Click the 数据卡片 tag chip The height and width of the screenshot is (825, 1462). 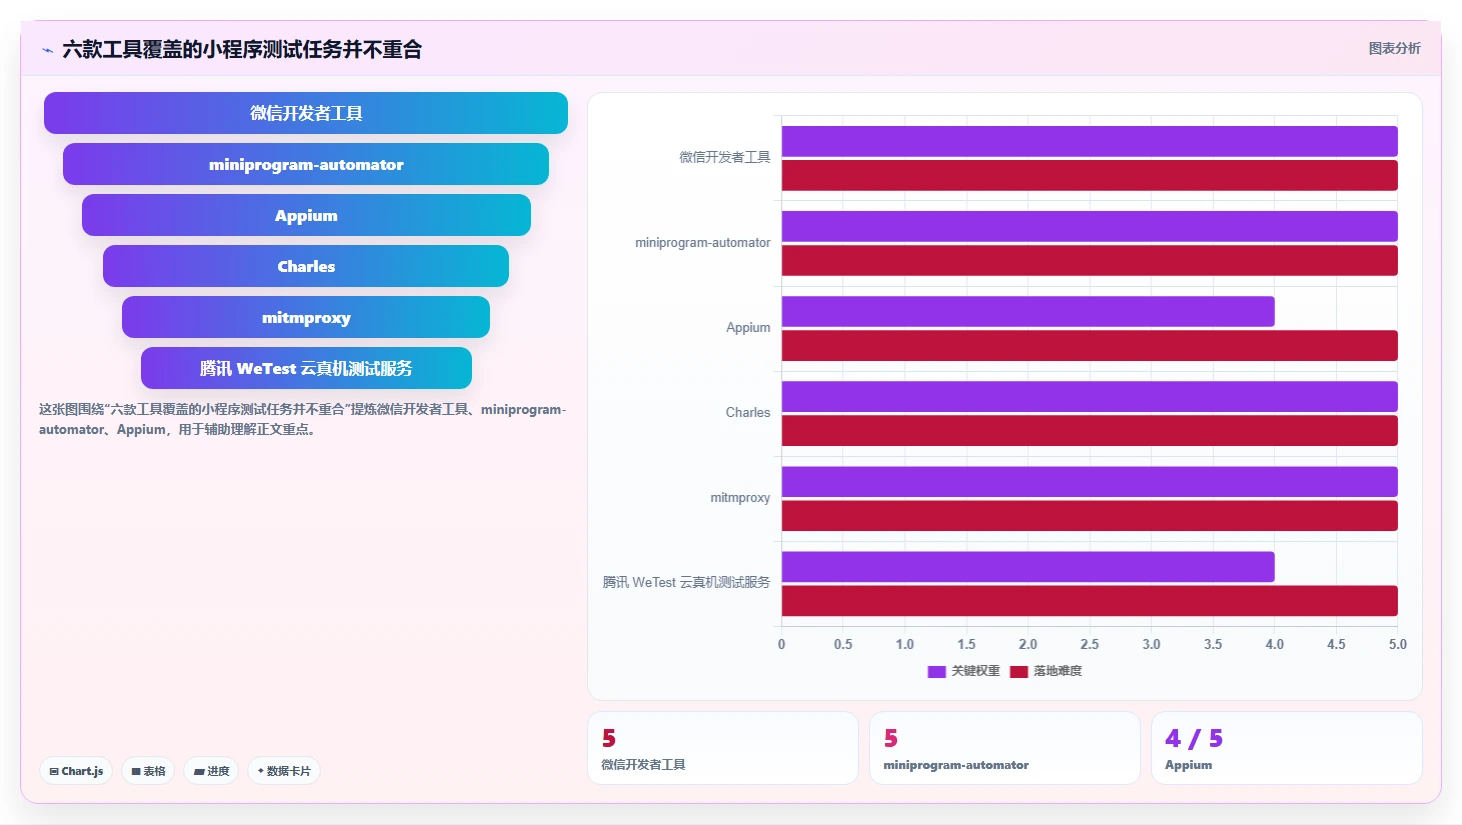(x=284, y=771)
